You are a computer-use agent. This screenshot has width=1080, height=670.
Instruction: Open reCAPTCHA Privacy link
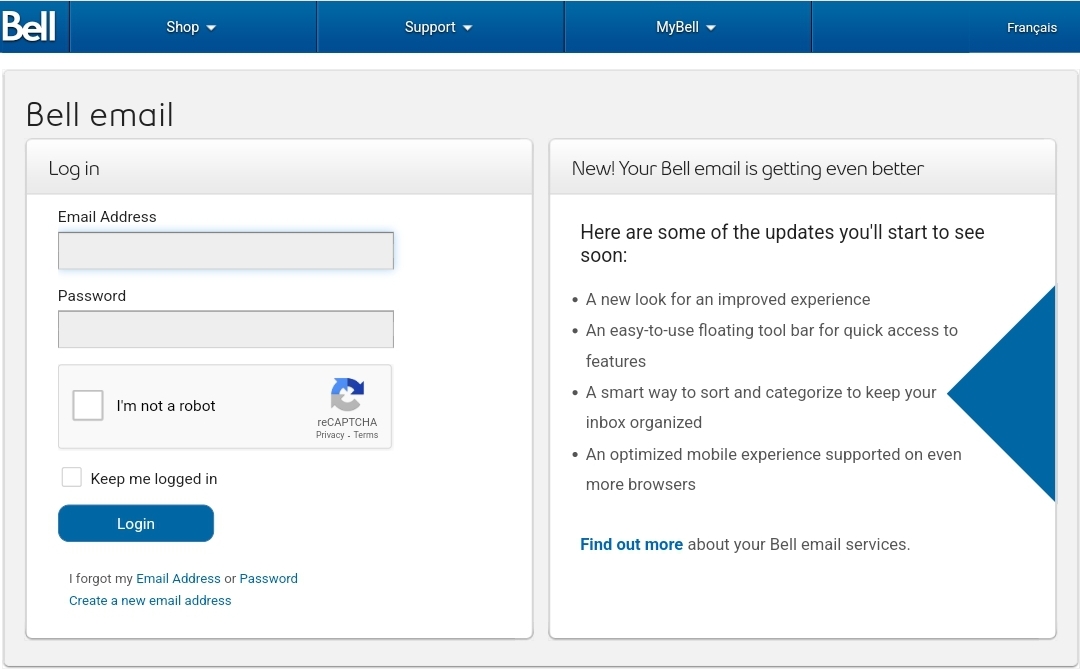(330, 435)
